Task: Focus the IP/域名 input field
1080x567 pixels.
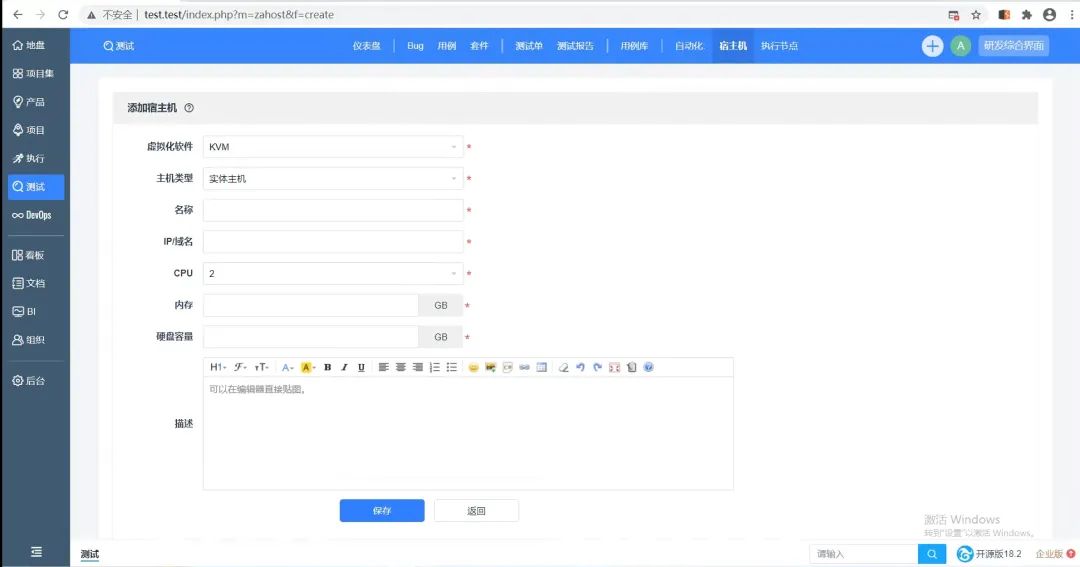Action: [x=333, y=242]
